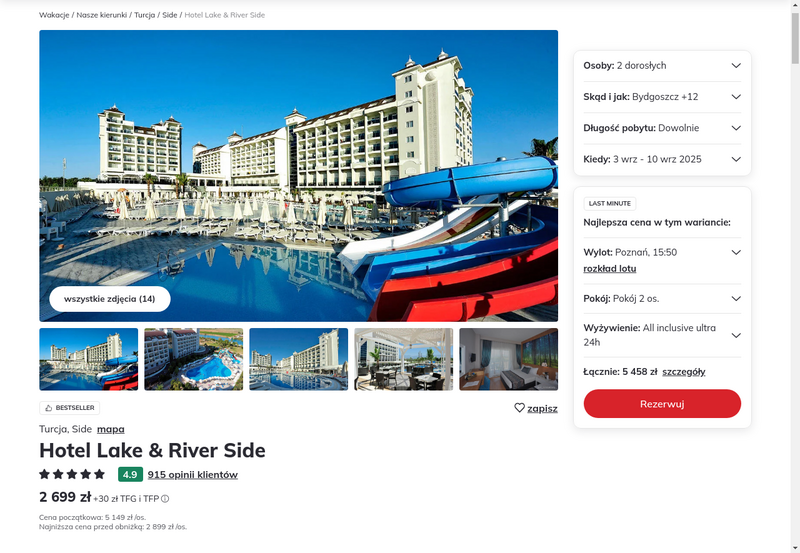Screen dimensions: 800x553
Task: Click the red Rezerwuj button
Action: click(x=662, y=404)
